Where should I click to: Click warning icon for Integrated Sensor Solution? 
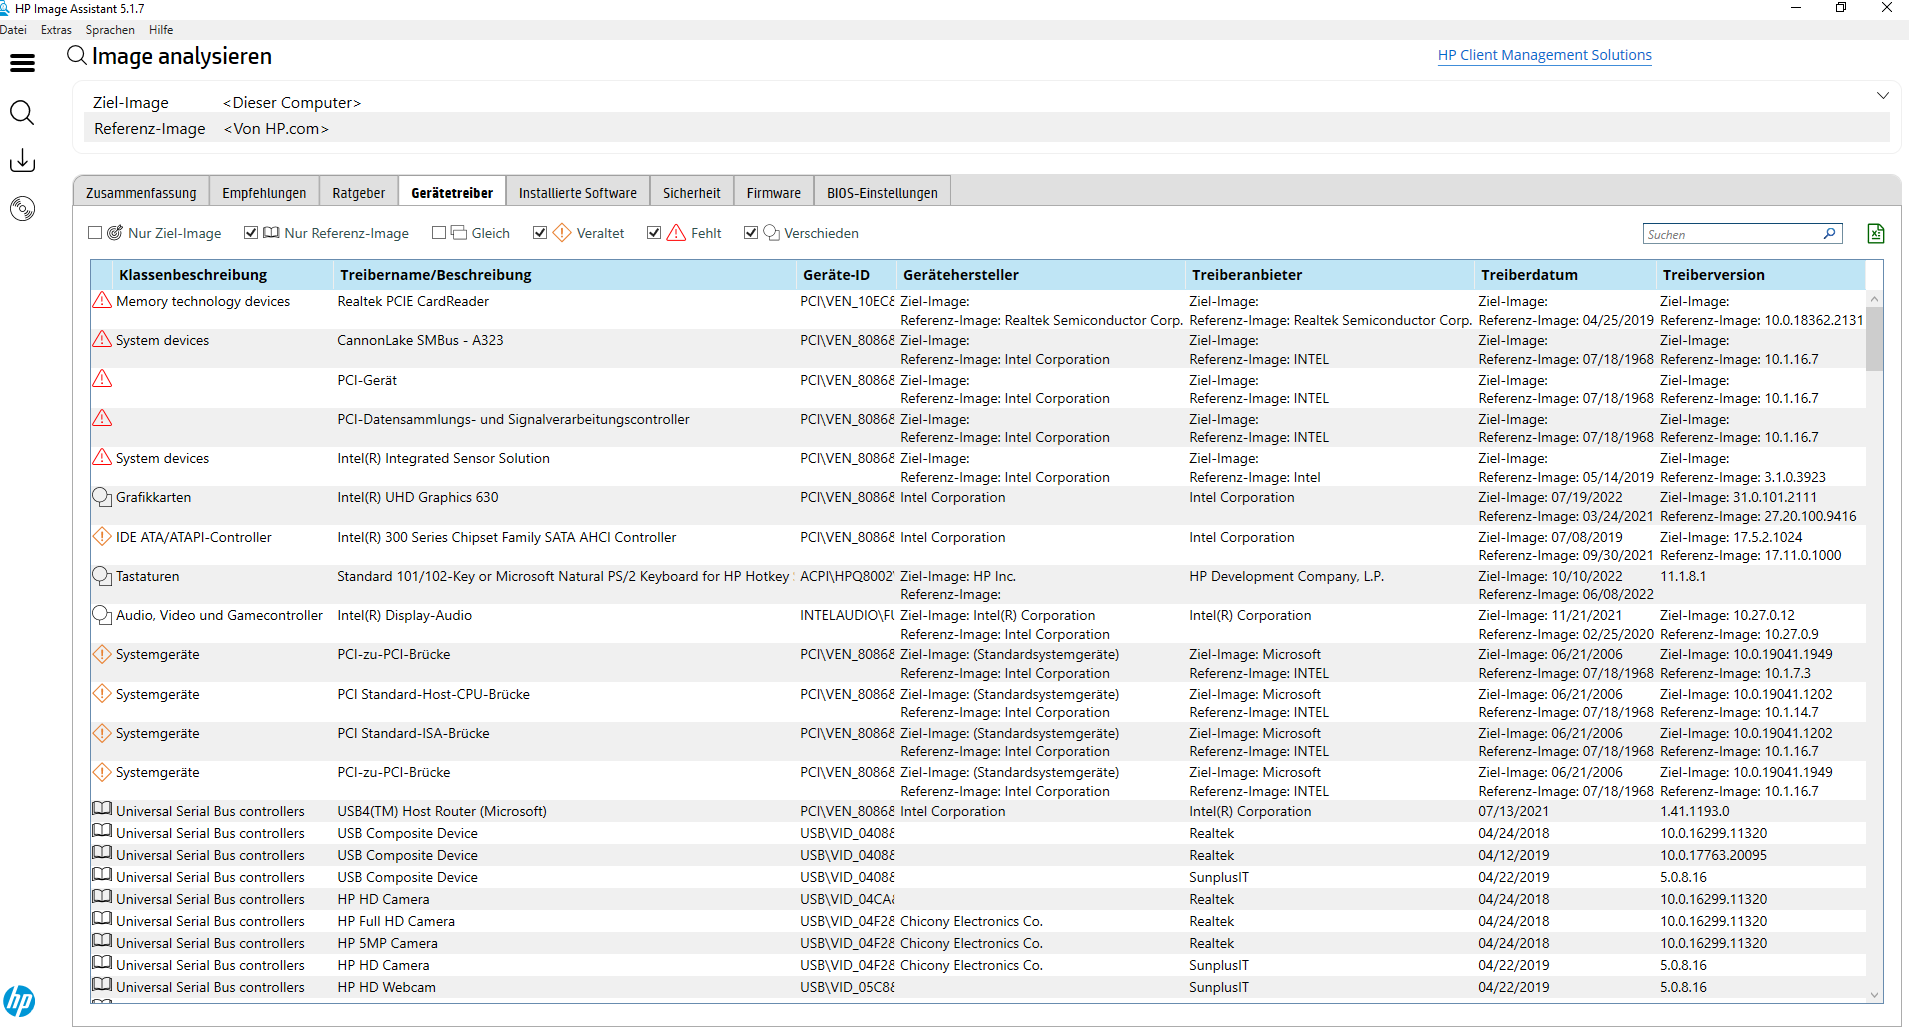tap(102, 458)
